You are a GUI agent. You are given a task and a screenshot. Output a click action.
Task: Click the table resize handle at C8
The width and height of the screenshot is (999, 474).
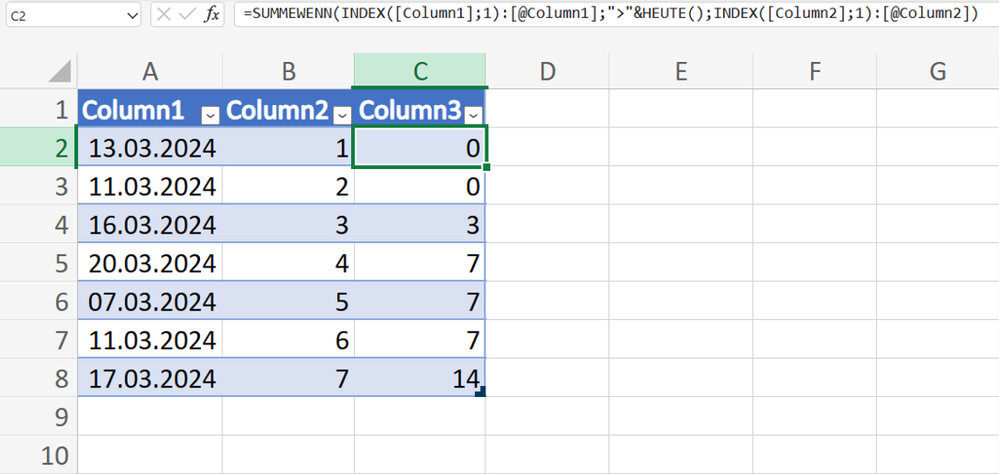pos(480,391)
